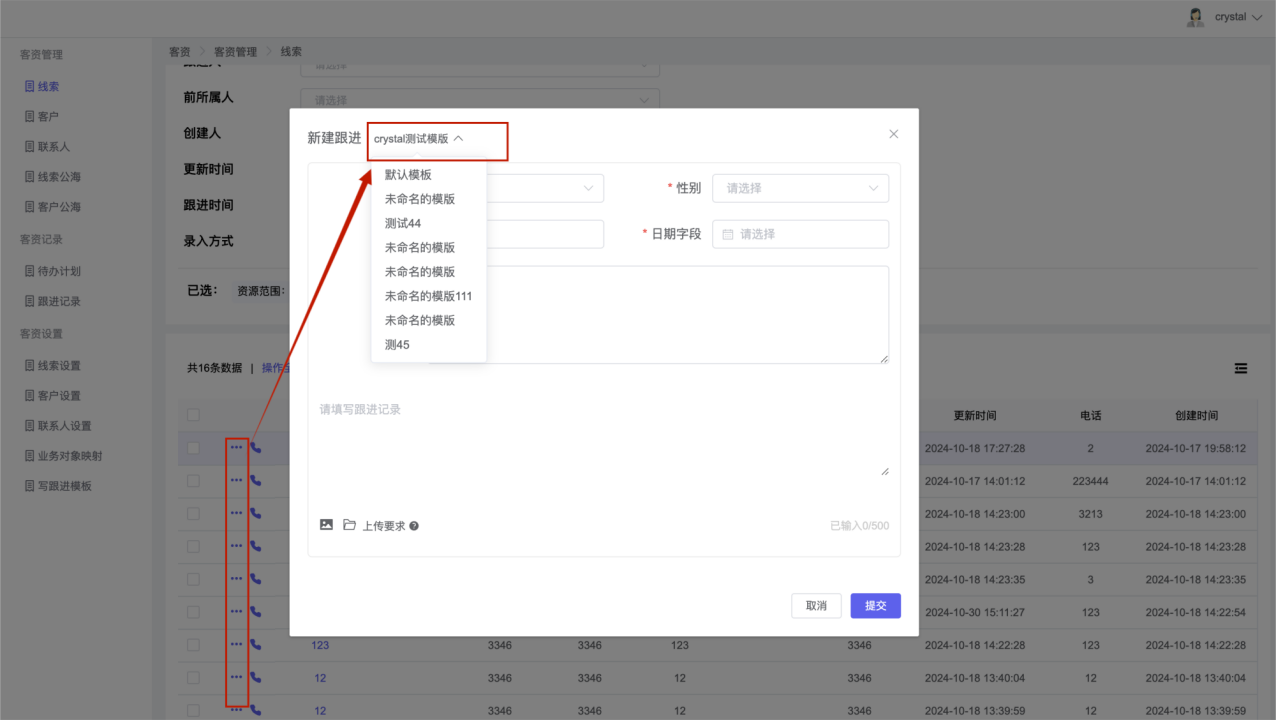This screenshot has width=1276, height=720.
Task: Open the table column settings icon
Action: (x=1241, y=369)
